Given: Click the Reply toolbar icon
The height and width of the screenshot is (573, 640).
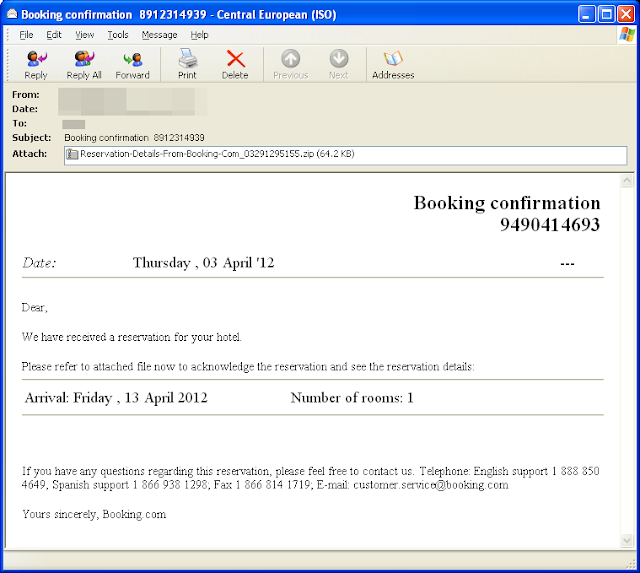Looking at the screenshot, I should (x=36, y=59).
